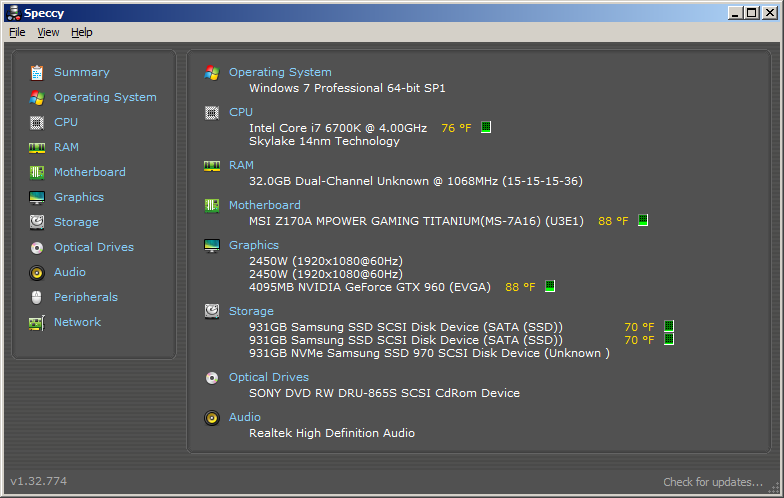Open Graphics section from sidebar

[79, 197]
